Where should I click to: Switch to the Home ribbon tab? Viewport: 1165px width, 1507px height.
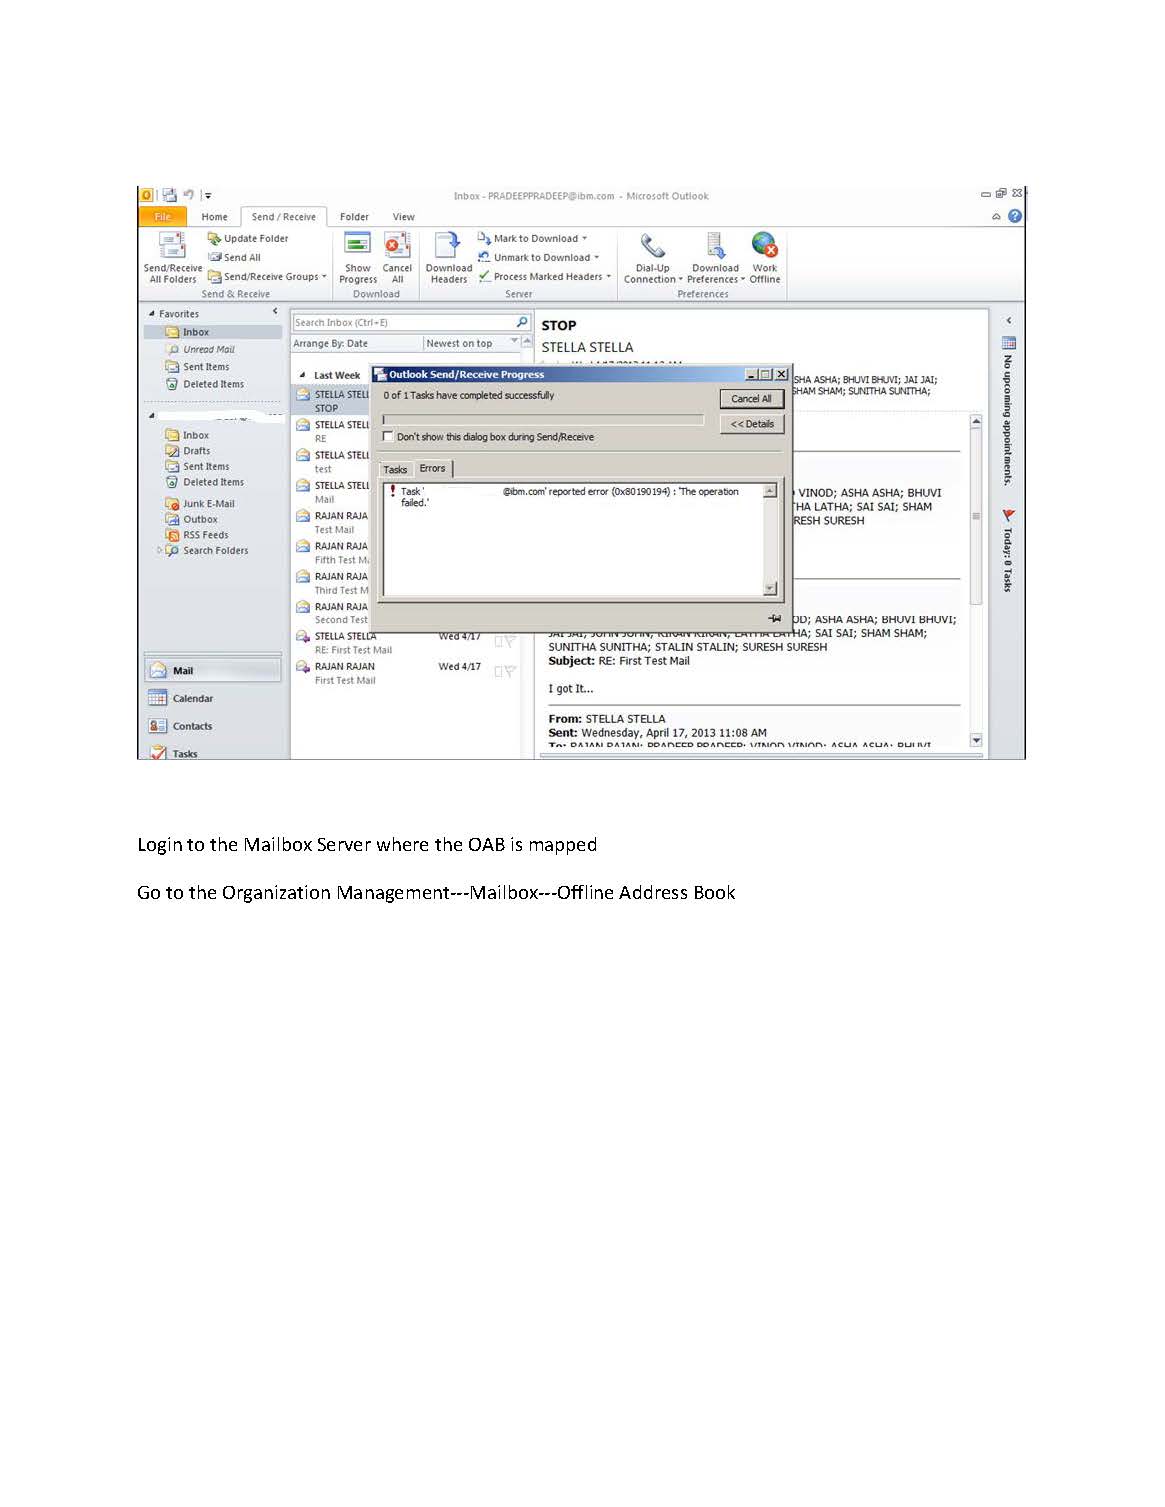[214, 216]
